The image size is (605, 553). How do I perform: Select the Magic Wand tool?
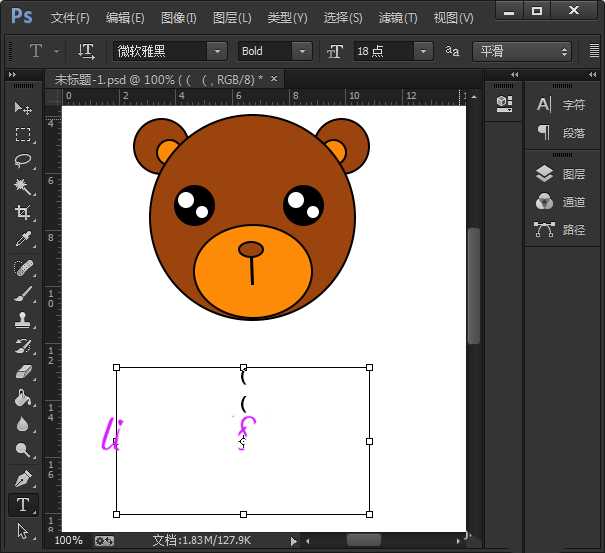(x=23, y=187)
